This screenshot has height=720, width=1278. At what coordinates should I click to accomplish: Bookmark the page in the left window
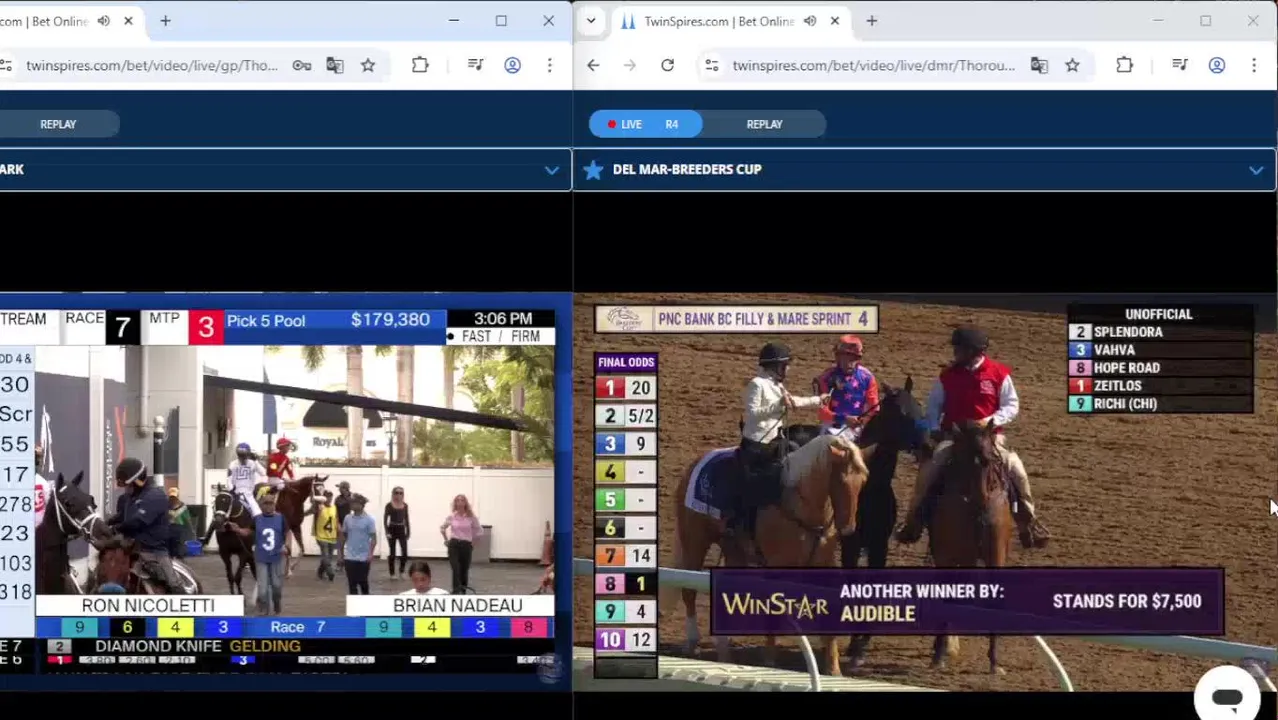[368, 66]
